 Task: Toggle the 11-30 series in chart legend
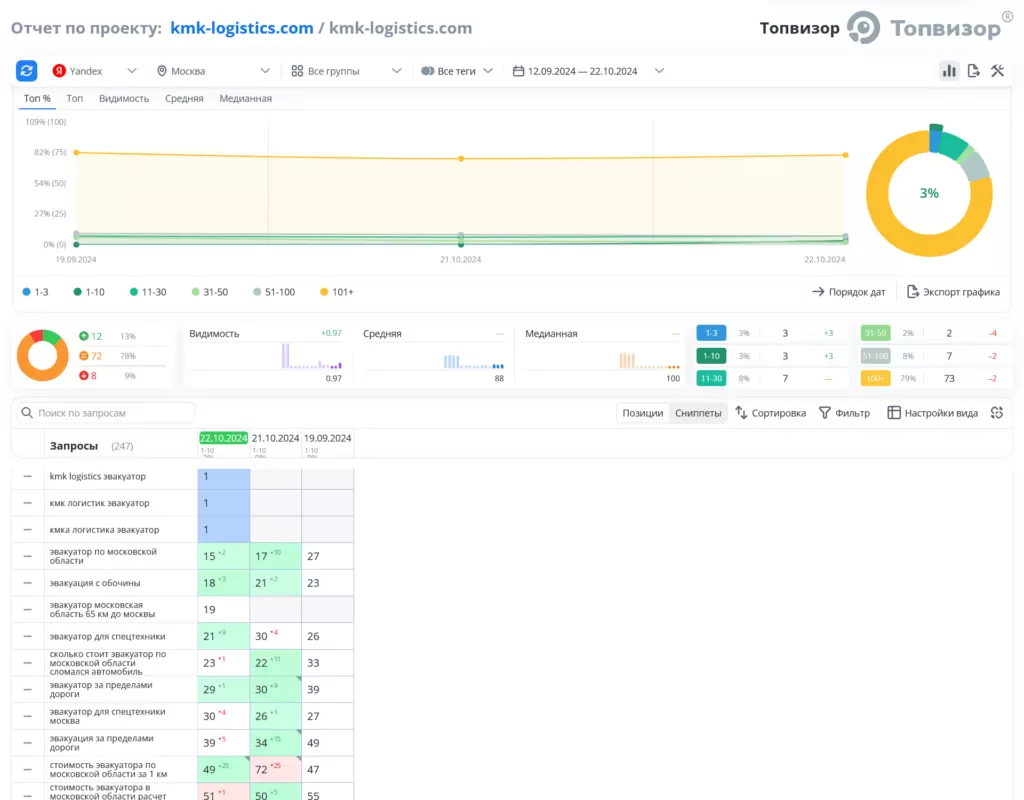point(148,292)
